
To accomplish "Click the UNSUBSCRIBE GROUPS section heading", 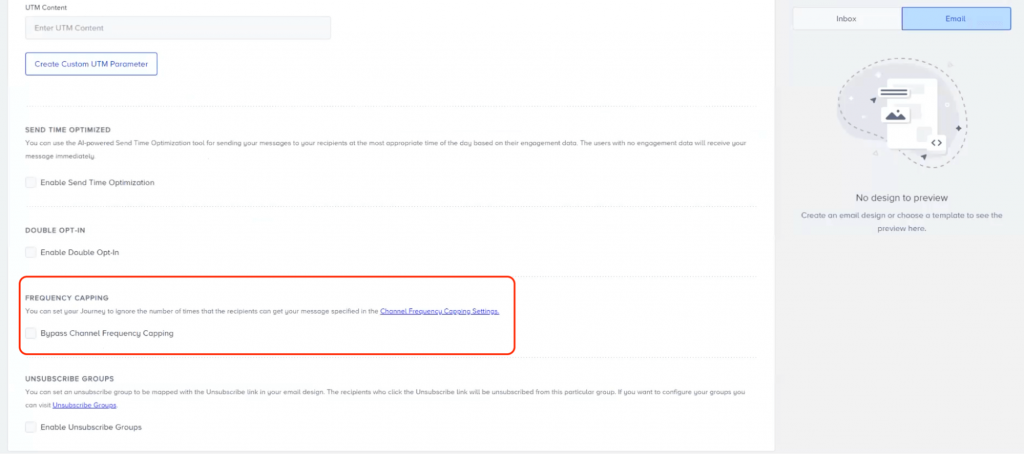I will click(x=69, y=380).
